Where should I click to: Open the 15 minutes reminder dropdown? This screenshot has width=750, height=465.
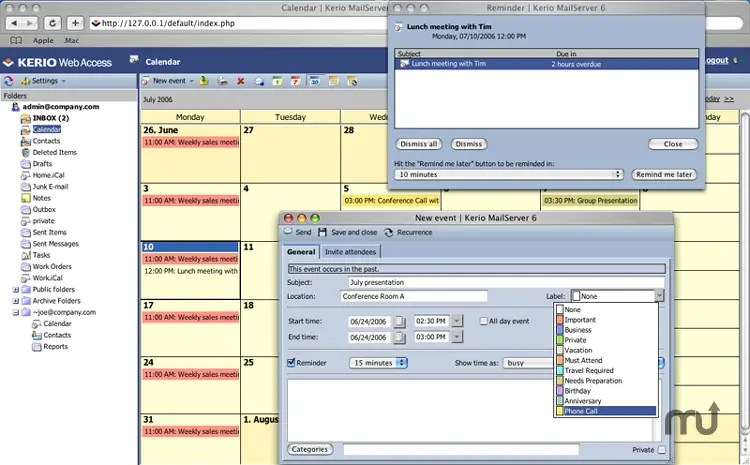[378, 363]
